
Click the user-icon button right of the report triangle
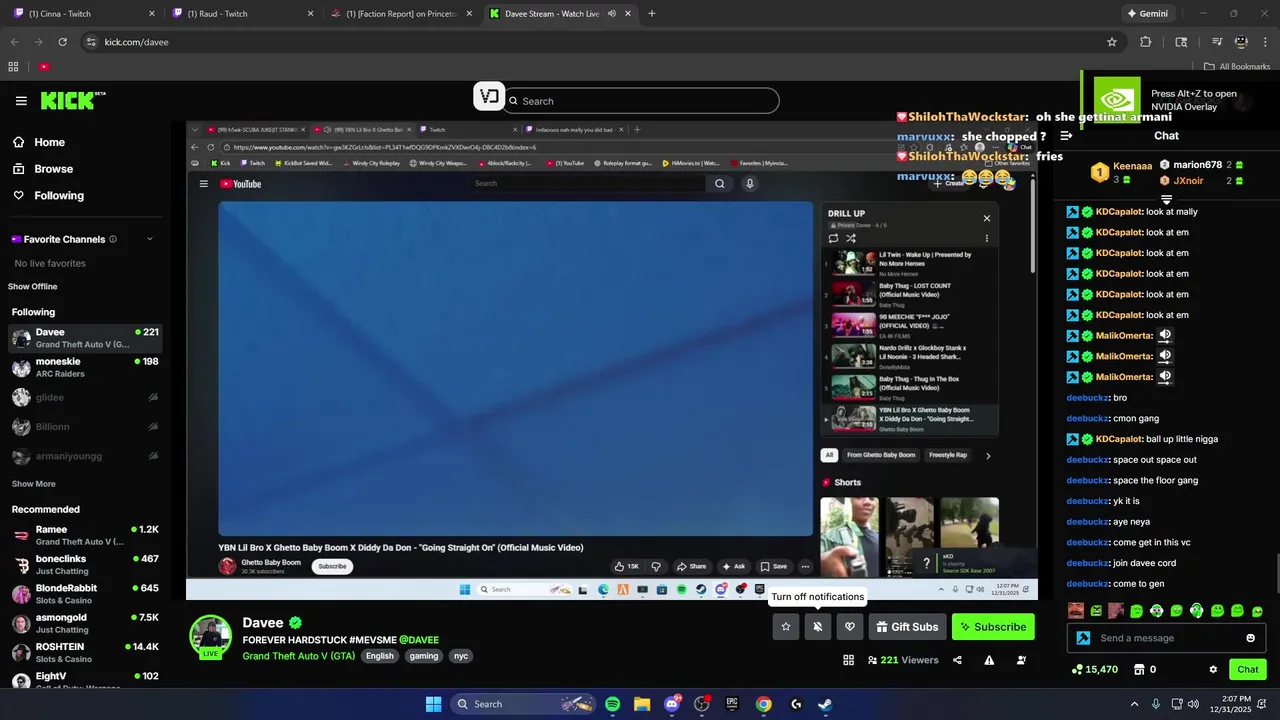point(1021,660)
